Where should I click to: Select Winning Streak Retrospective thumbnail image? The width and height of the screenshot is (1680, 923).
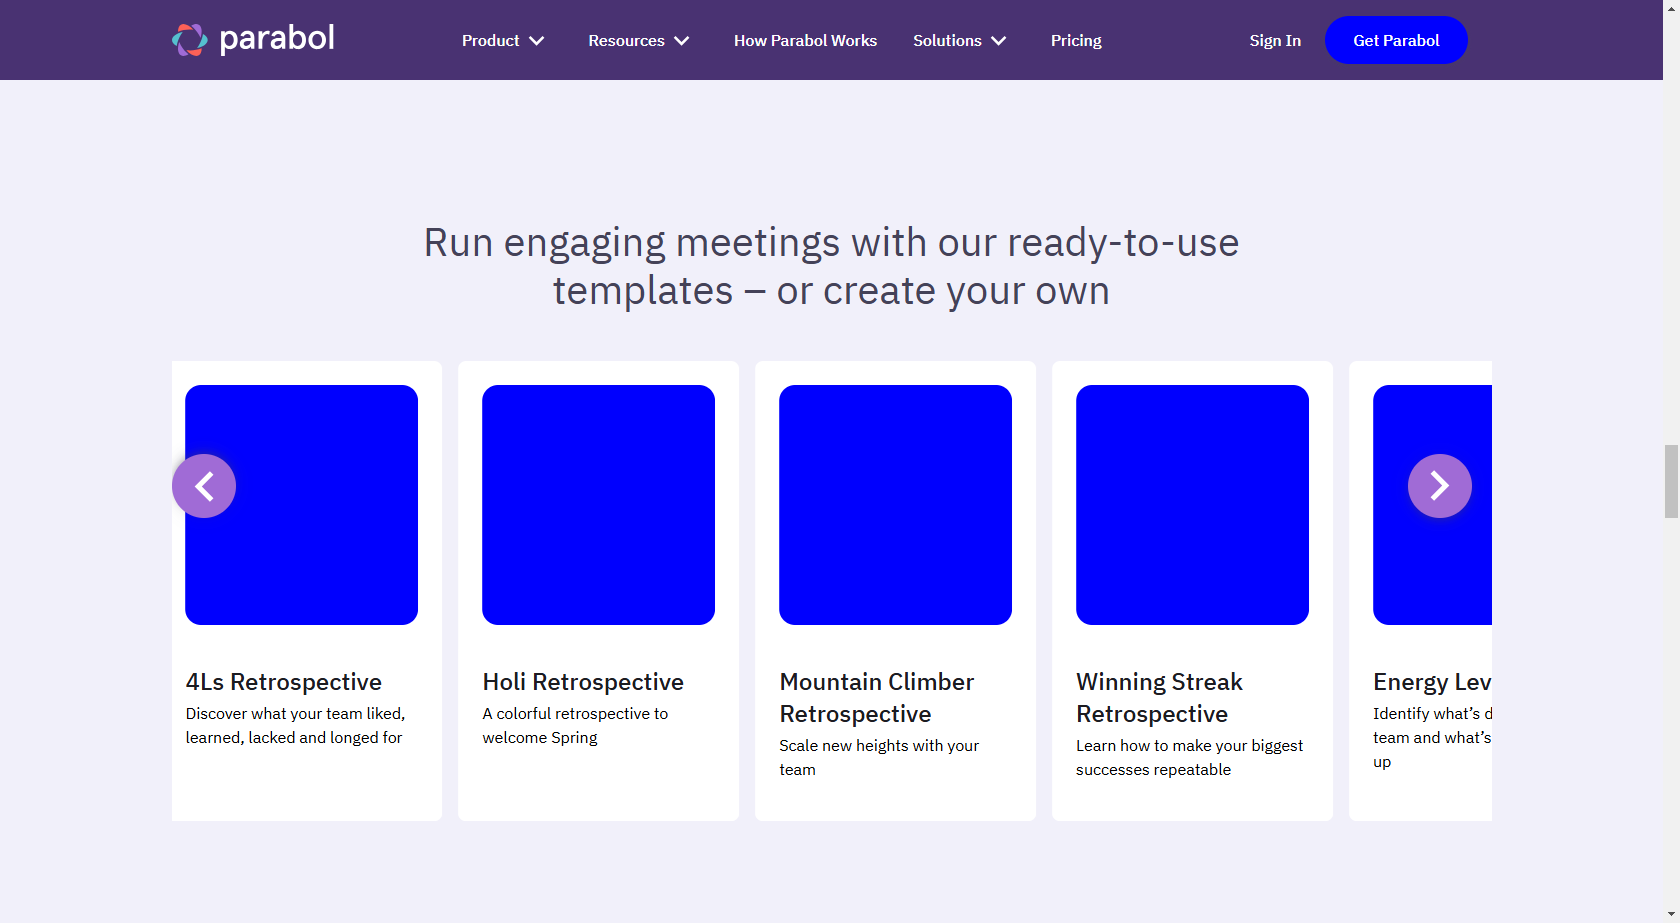pyautogui.click(x=1192, y=505)
